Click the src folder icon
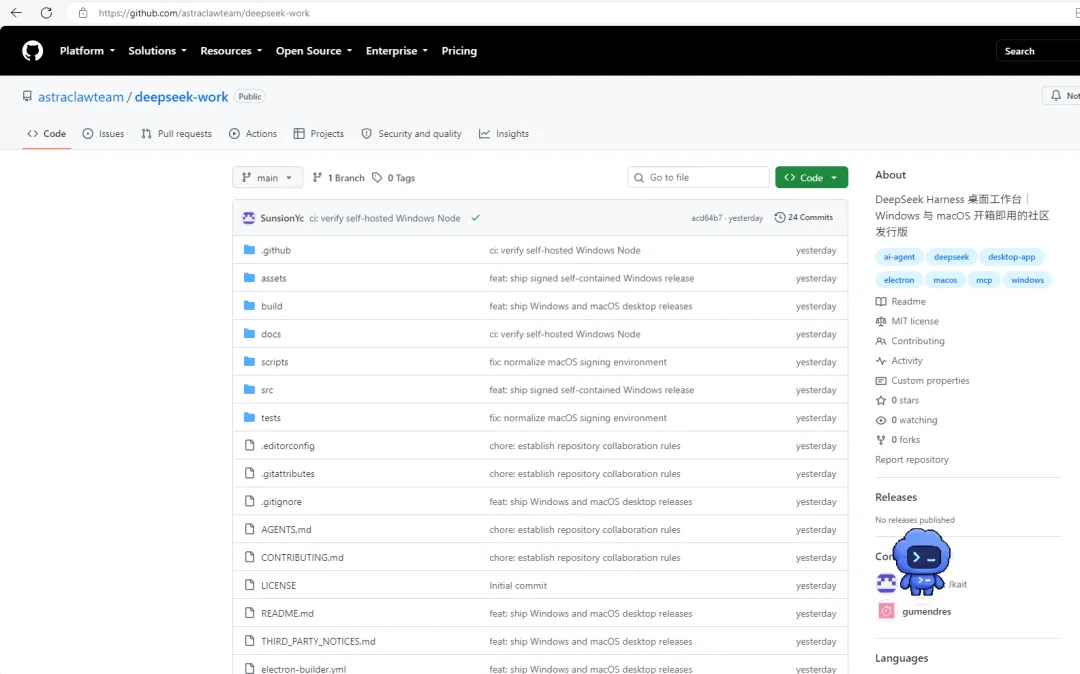This screenshot has height=674, width=1080. click(249, 390)
